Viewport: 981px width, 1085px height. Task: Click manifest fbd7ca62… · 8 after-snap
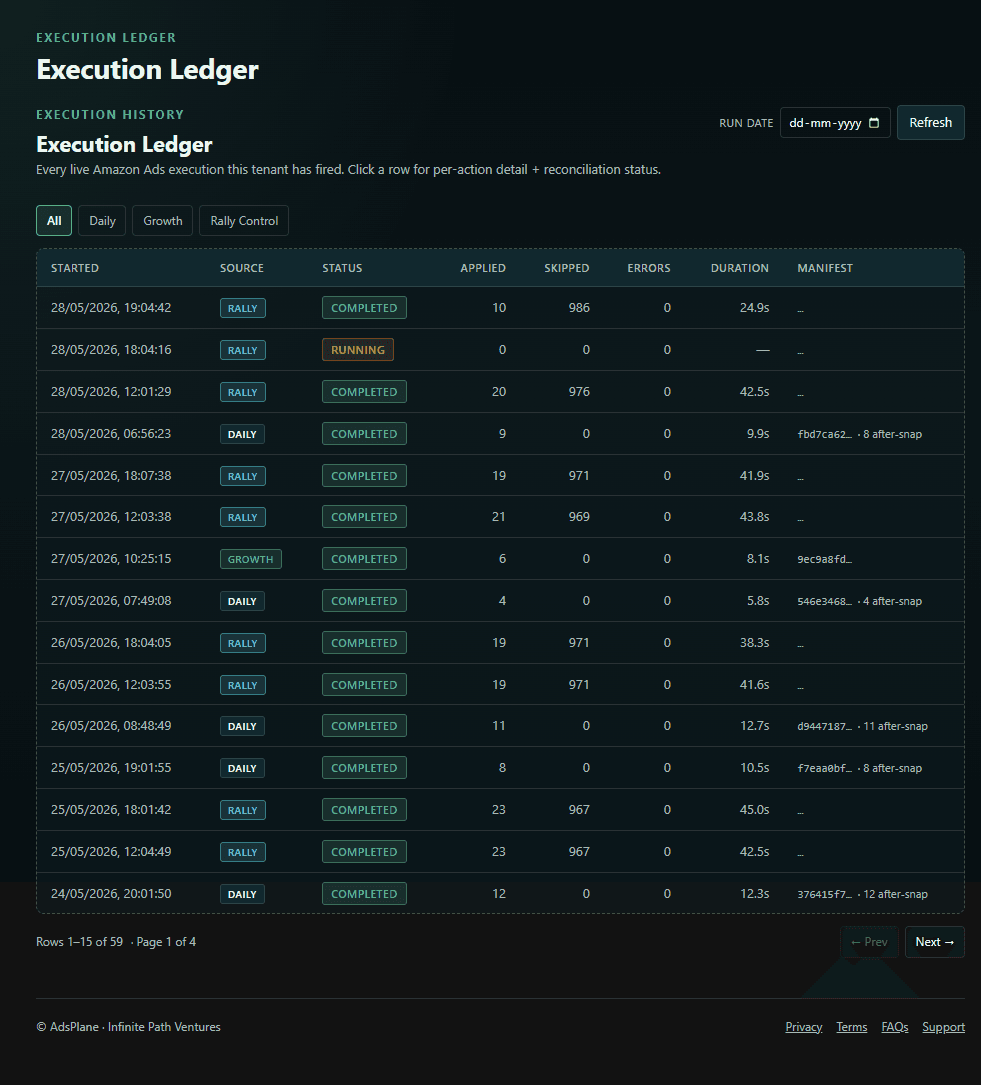pyautogui.click(x=859, y=434)
